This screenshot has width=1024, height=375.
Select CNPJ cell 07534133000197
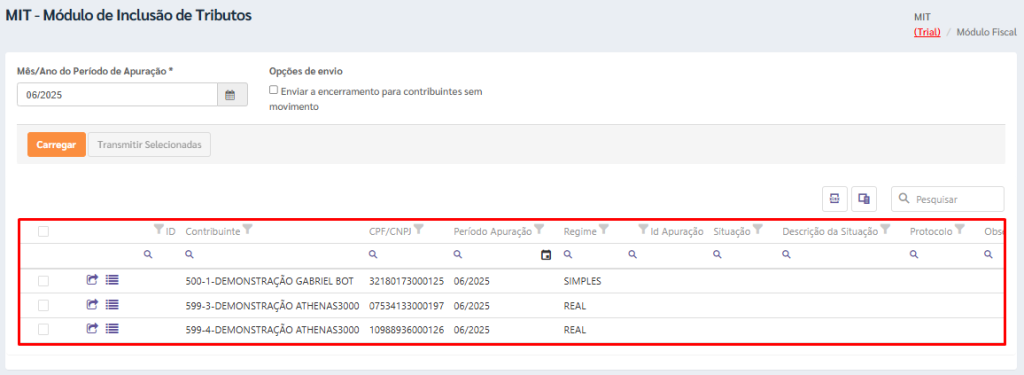click(406, 305)
